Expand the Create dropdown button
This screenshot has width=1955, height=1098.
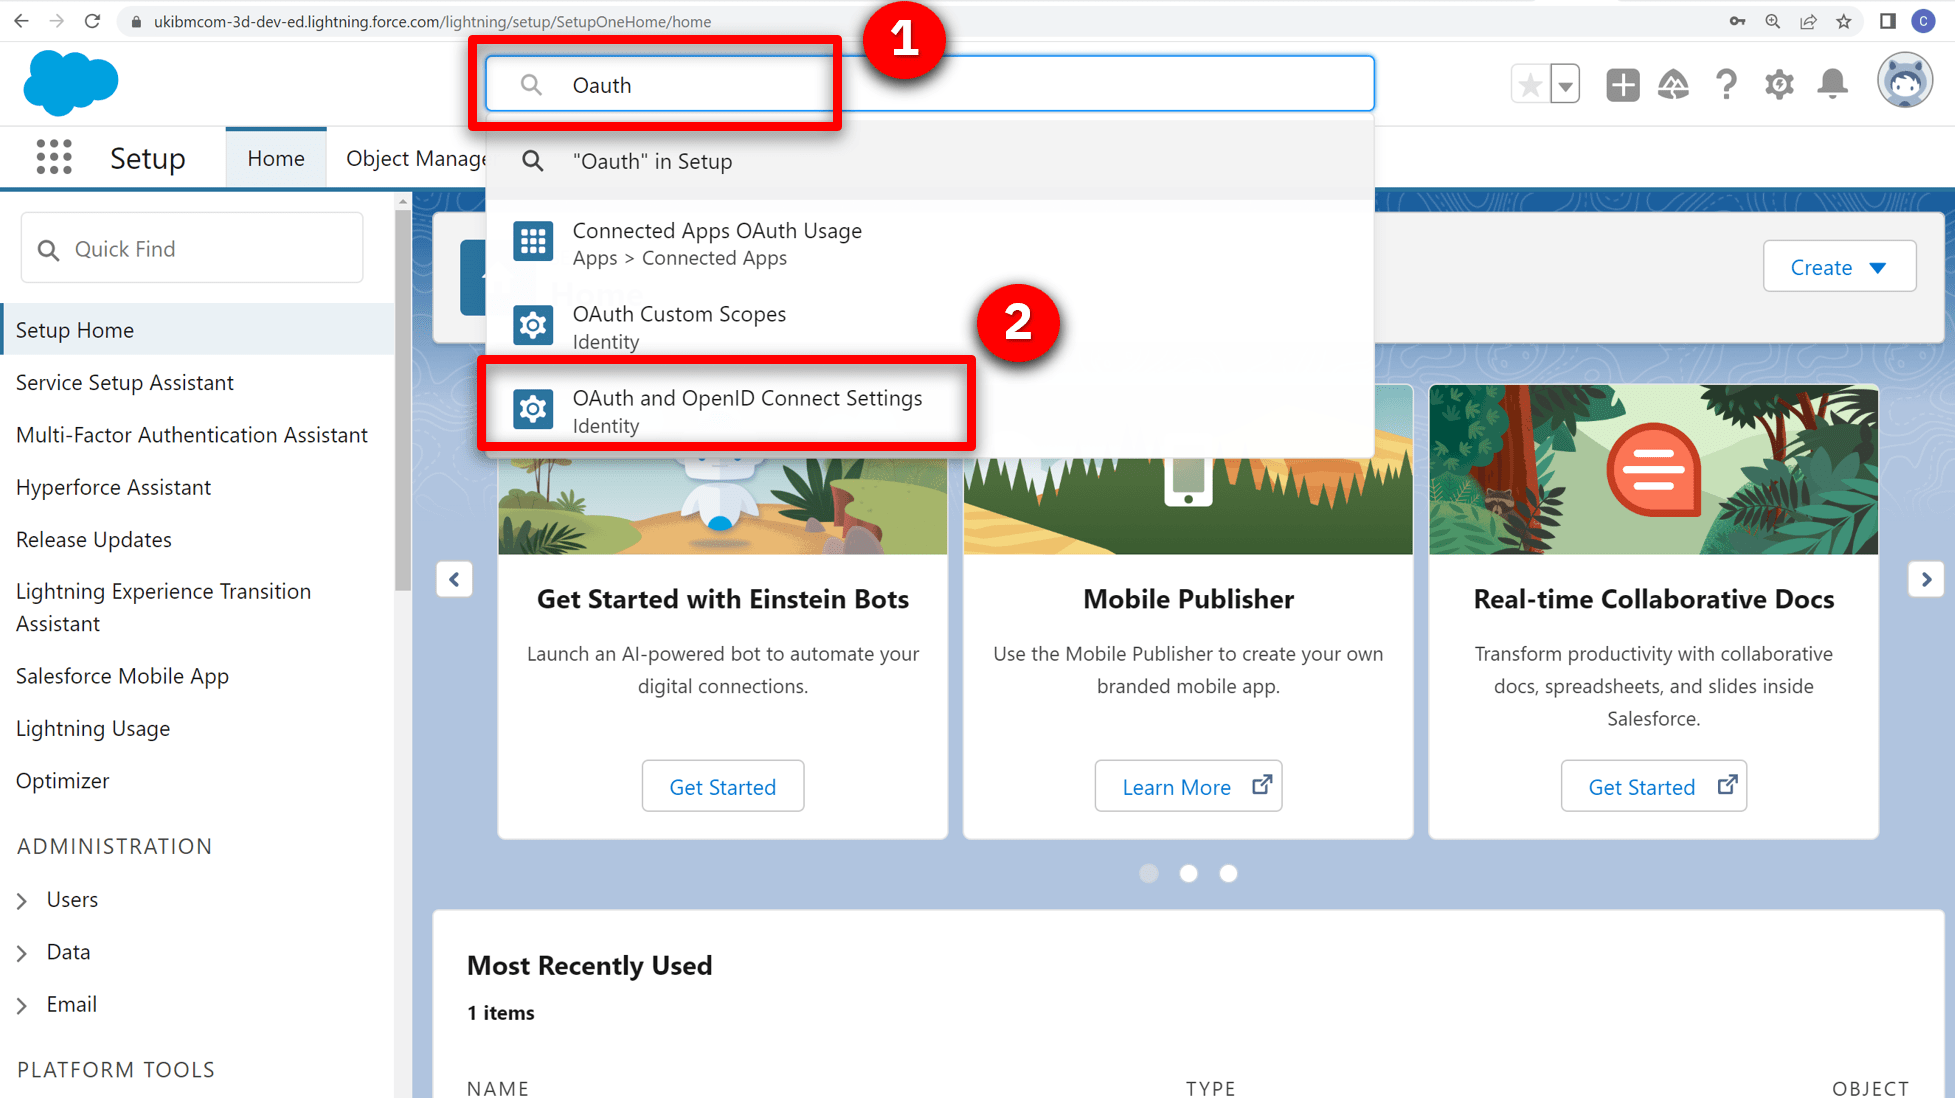point(1839,267)
